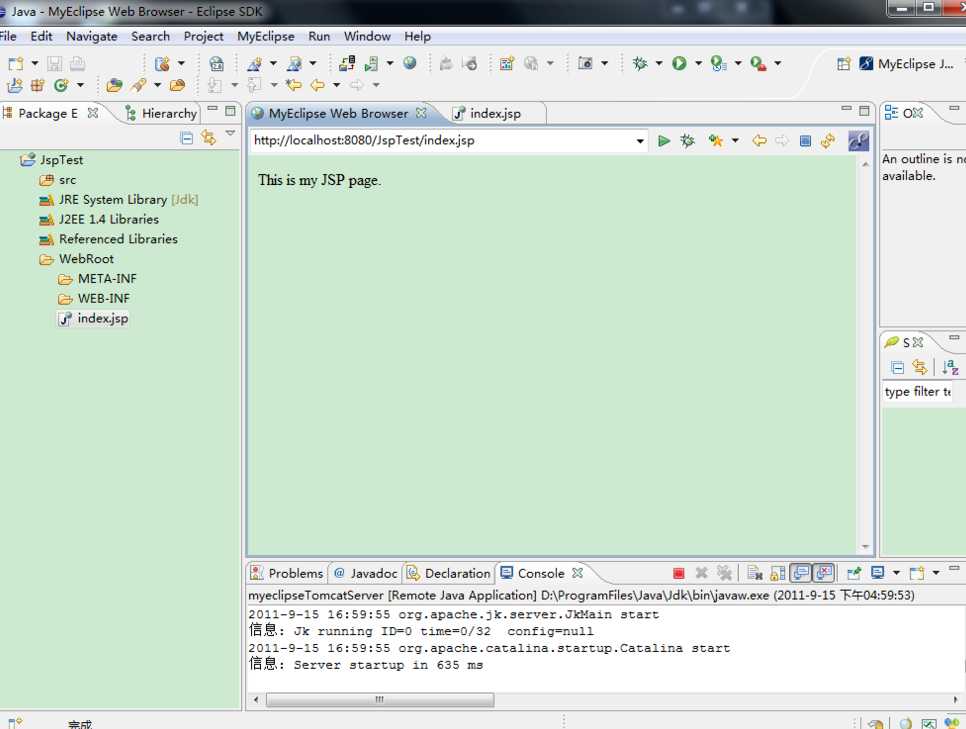This screenshot has width=966, height=729.
Task: Collapse All in Package Explorer
Action: [x=187, y=138]
